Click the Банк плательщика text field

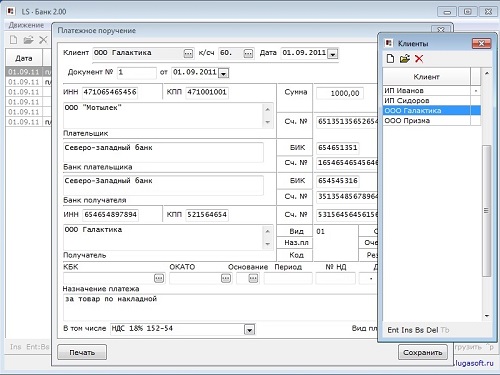(x=163, y=152)
